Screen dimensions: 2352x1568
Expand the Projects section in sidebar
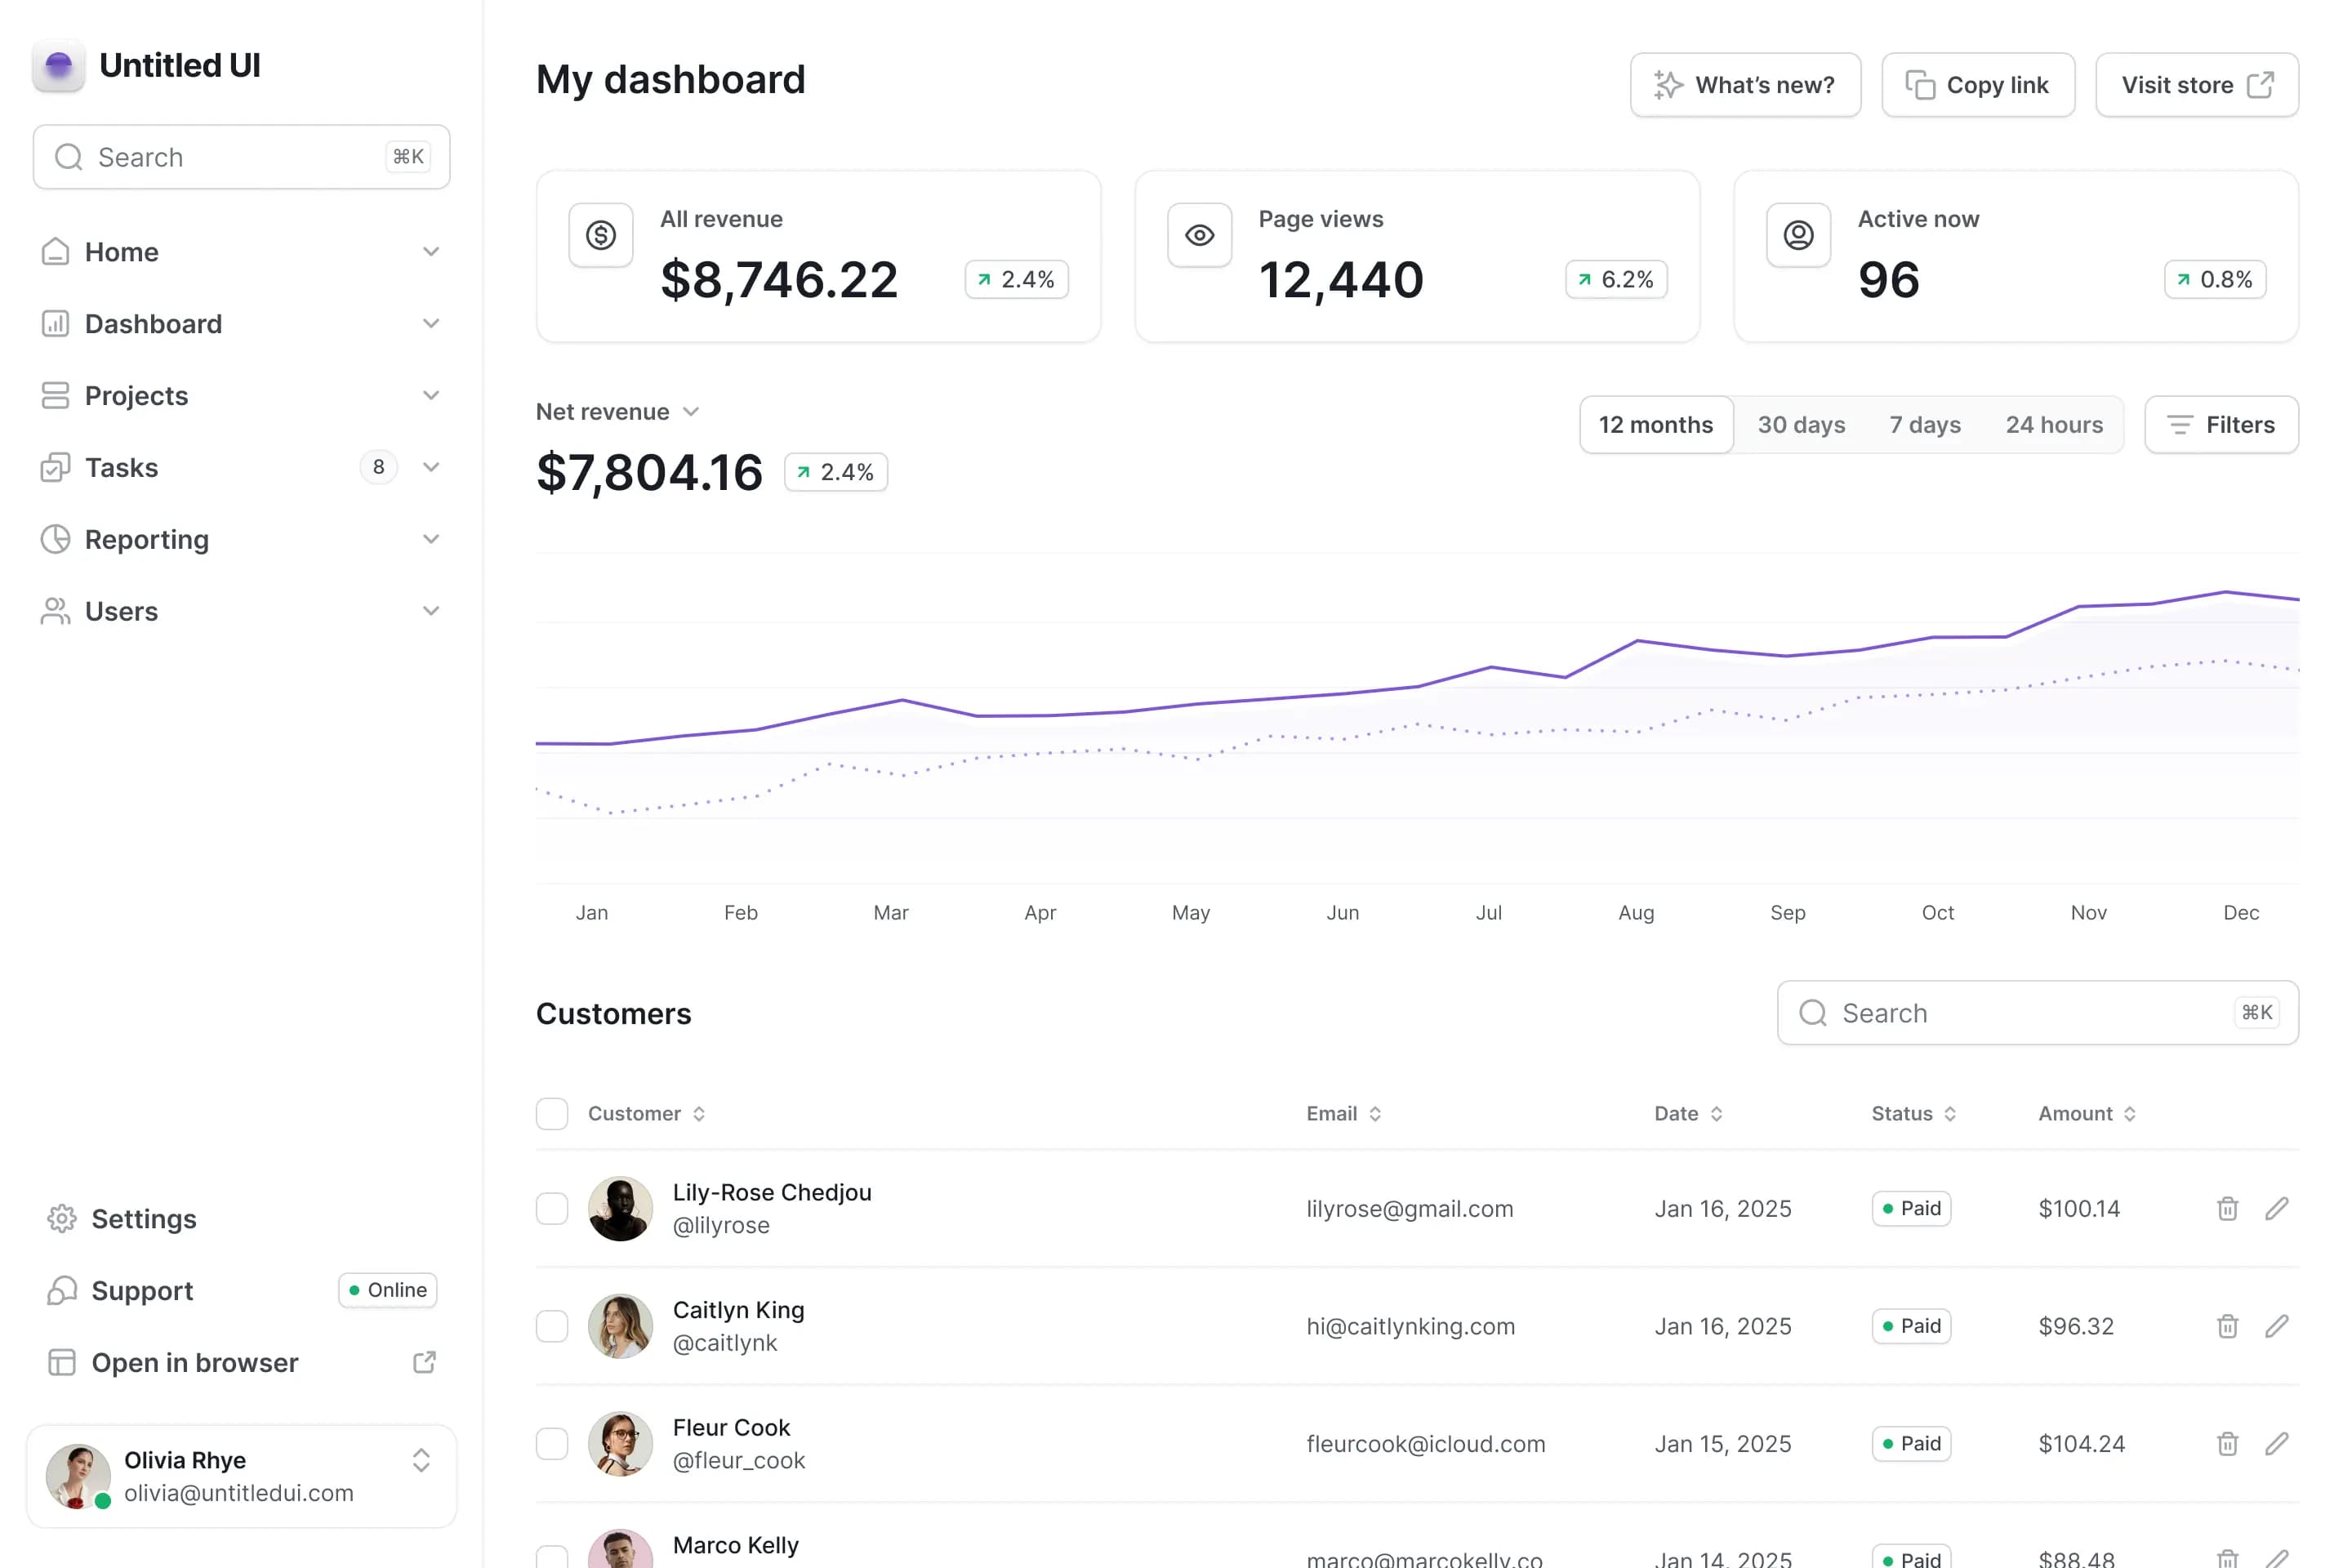click(431, 395)
